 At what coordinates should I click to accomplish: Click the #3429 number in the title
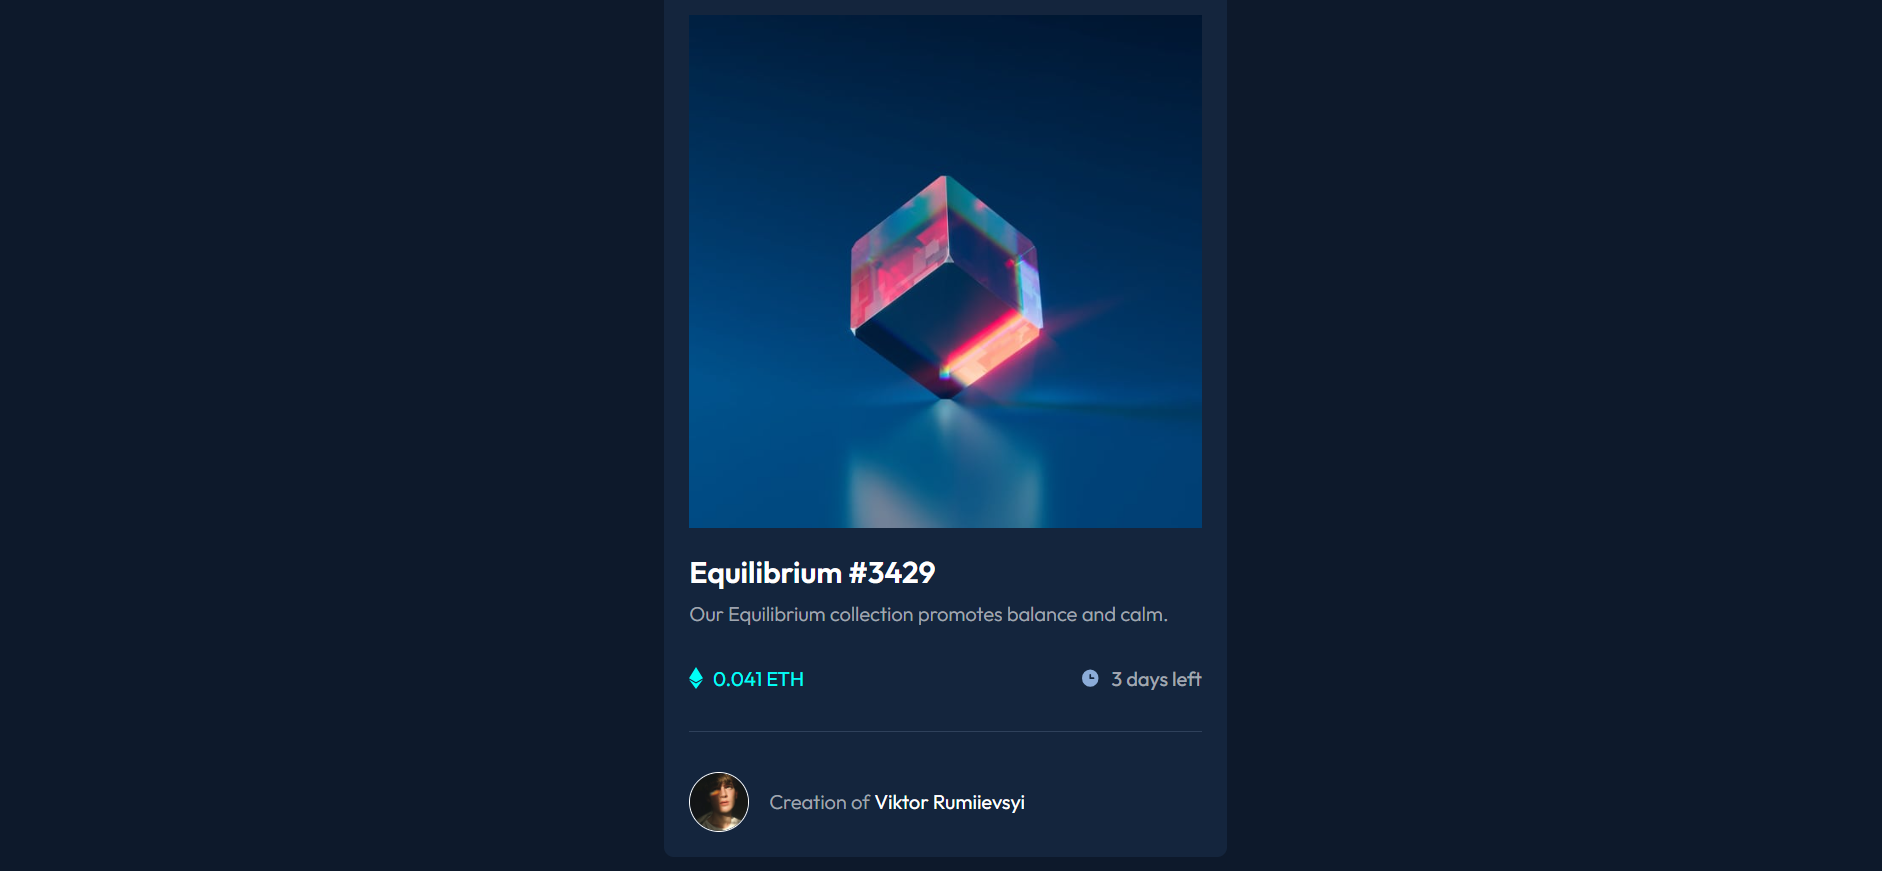click(x=892, y=573)
